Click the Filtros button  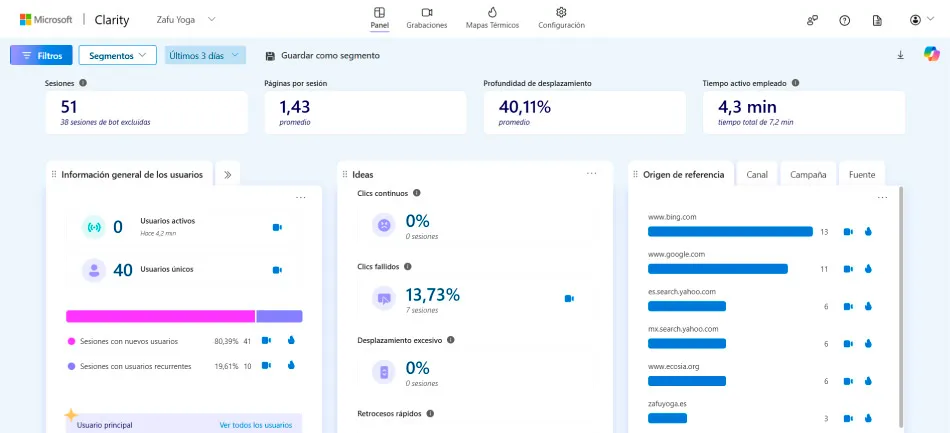(41, 55)
